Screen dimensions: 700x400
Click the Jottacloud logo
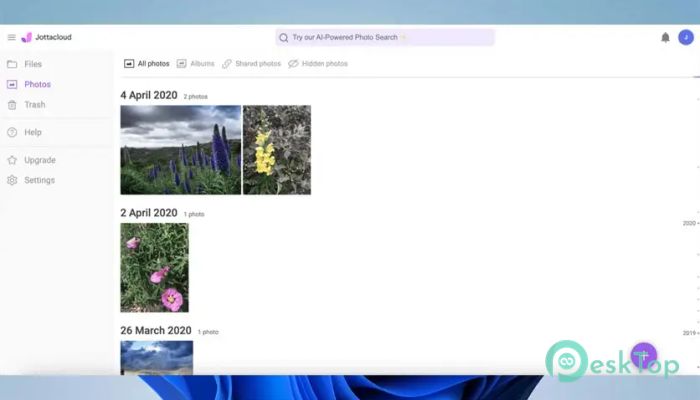27,37
